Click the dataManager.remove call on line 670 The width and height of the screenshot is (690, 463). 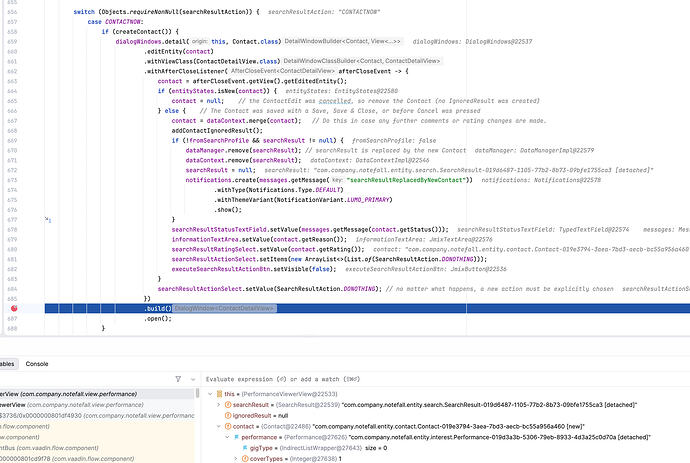click(243, 151)
